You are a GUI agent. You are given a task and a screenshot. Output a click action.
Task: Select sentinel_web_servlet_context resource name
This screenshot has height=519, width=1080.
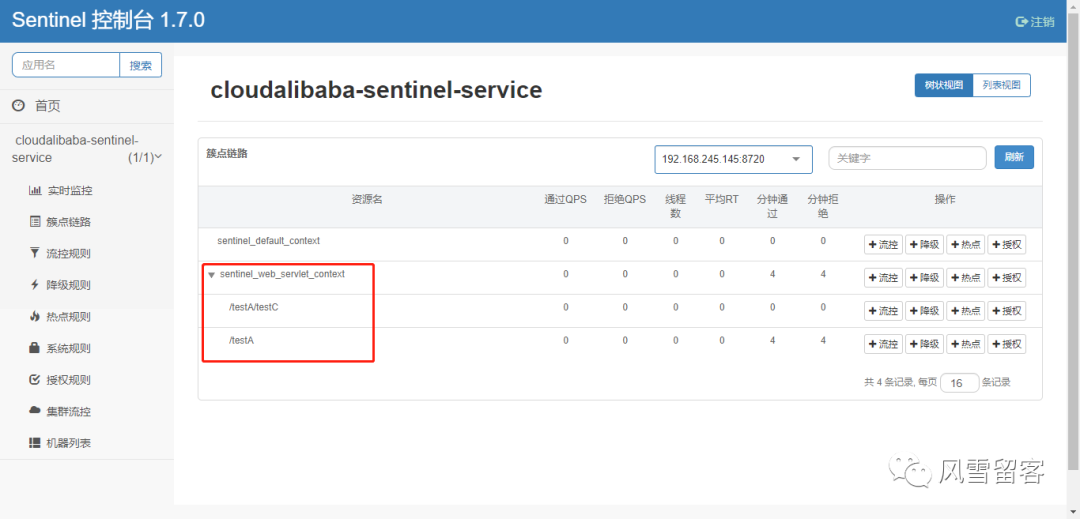(282, 274)
